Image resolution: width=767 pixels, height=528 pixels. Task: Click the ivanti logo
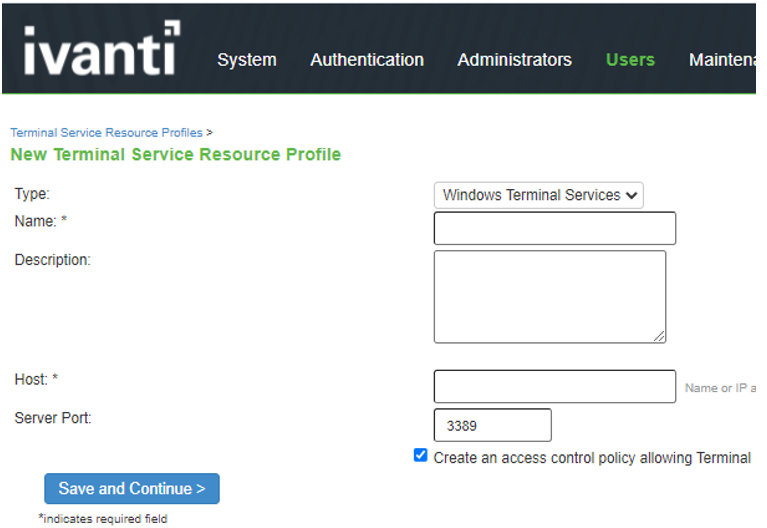tap(102, 48)
